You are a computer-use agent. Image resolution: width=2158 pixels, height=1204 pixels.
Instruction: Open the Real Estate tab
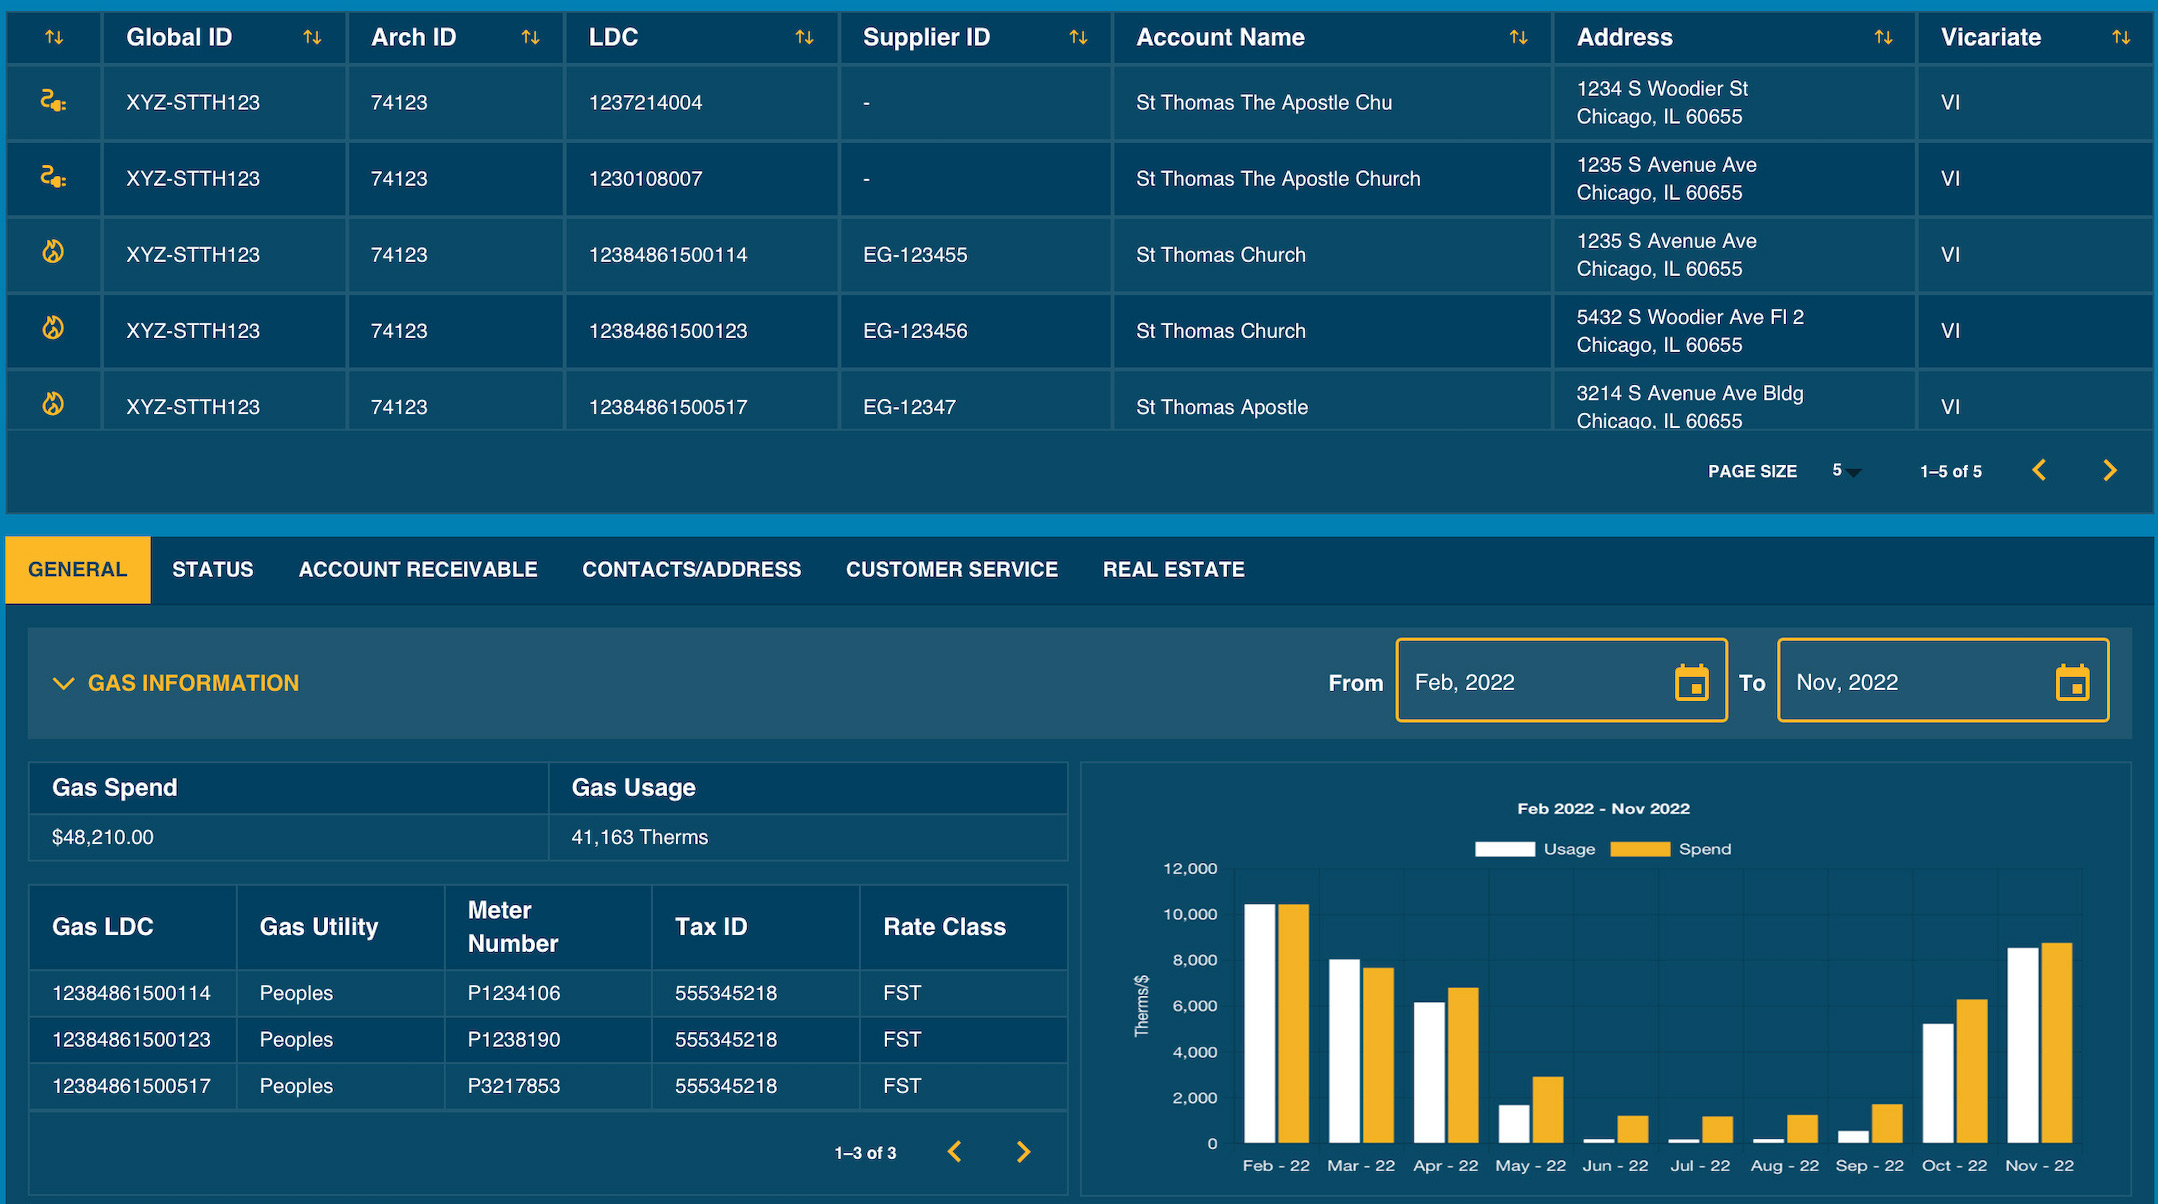pos(1174,569)
